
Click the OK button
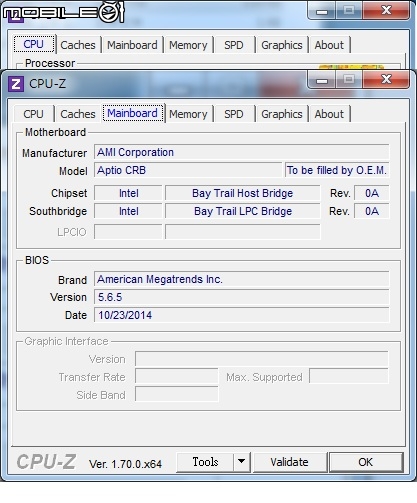point(366,462)
